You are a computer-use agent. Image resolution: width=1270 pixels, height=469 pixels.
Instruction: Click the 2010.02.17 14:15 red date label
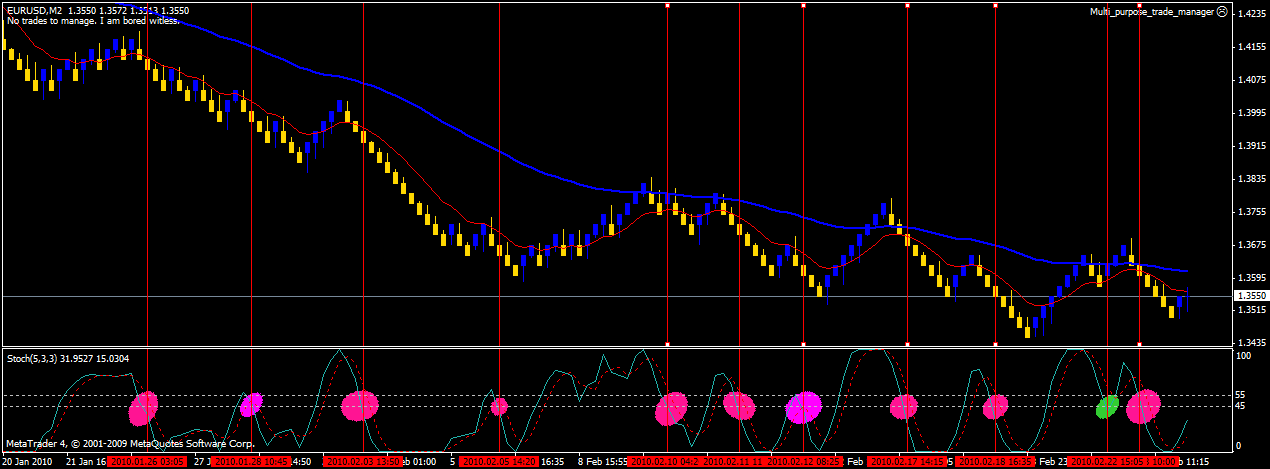point(906,462)
